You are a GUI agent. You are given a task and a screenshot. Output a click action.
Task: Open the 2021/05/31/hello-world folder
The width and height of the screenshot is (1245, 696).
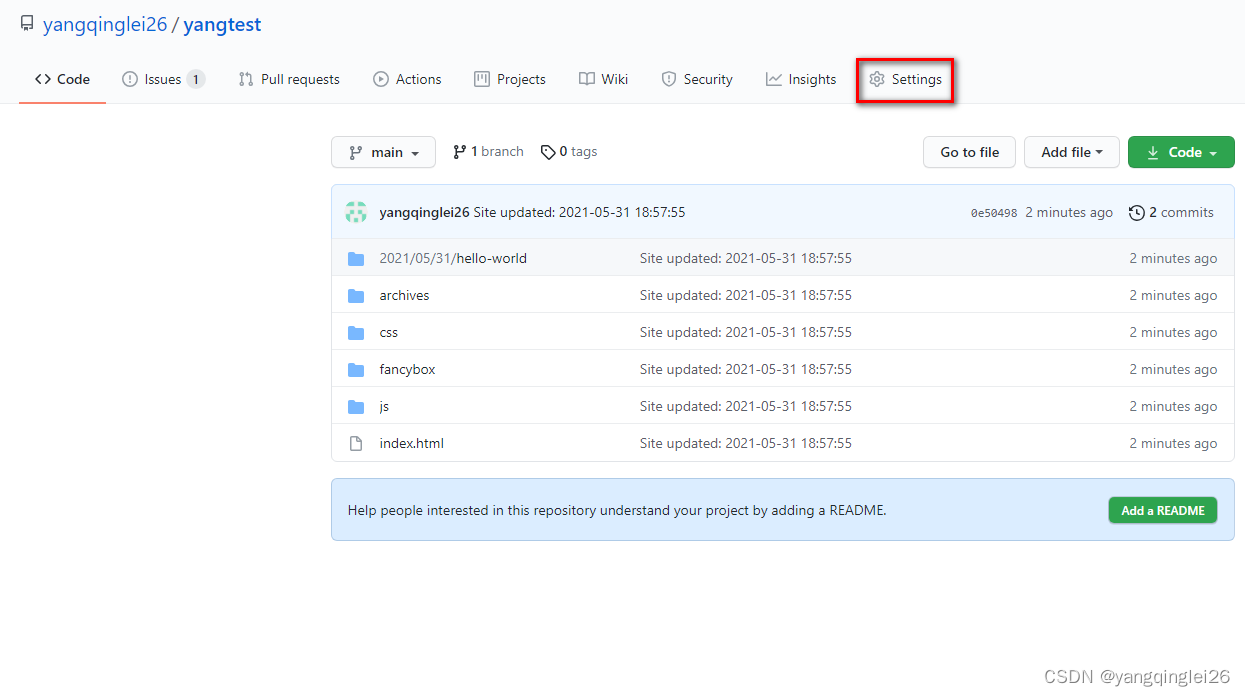click(453, 258)
